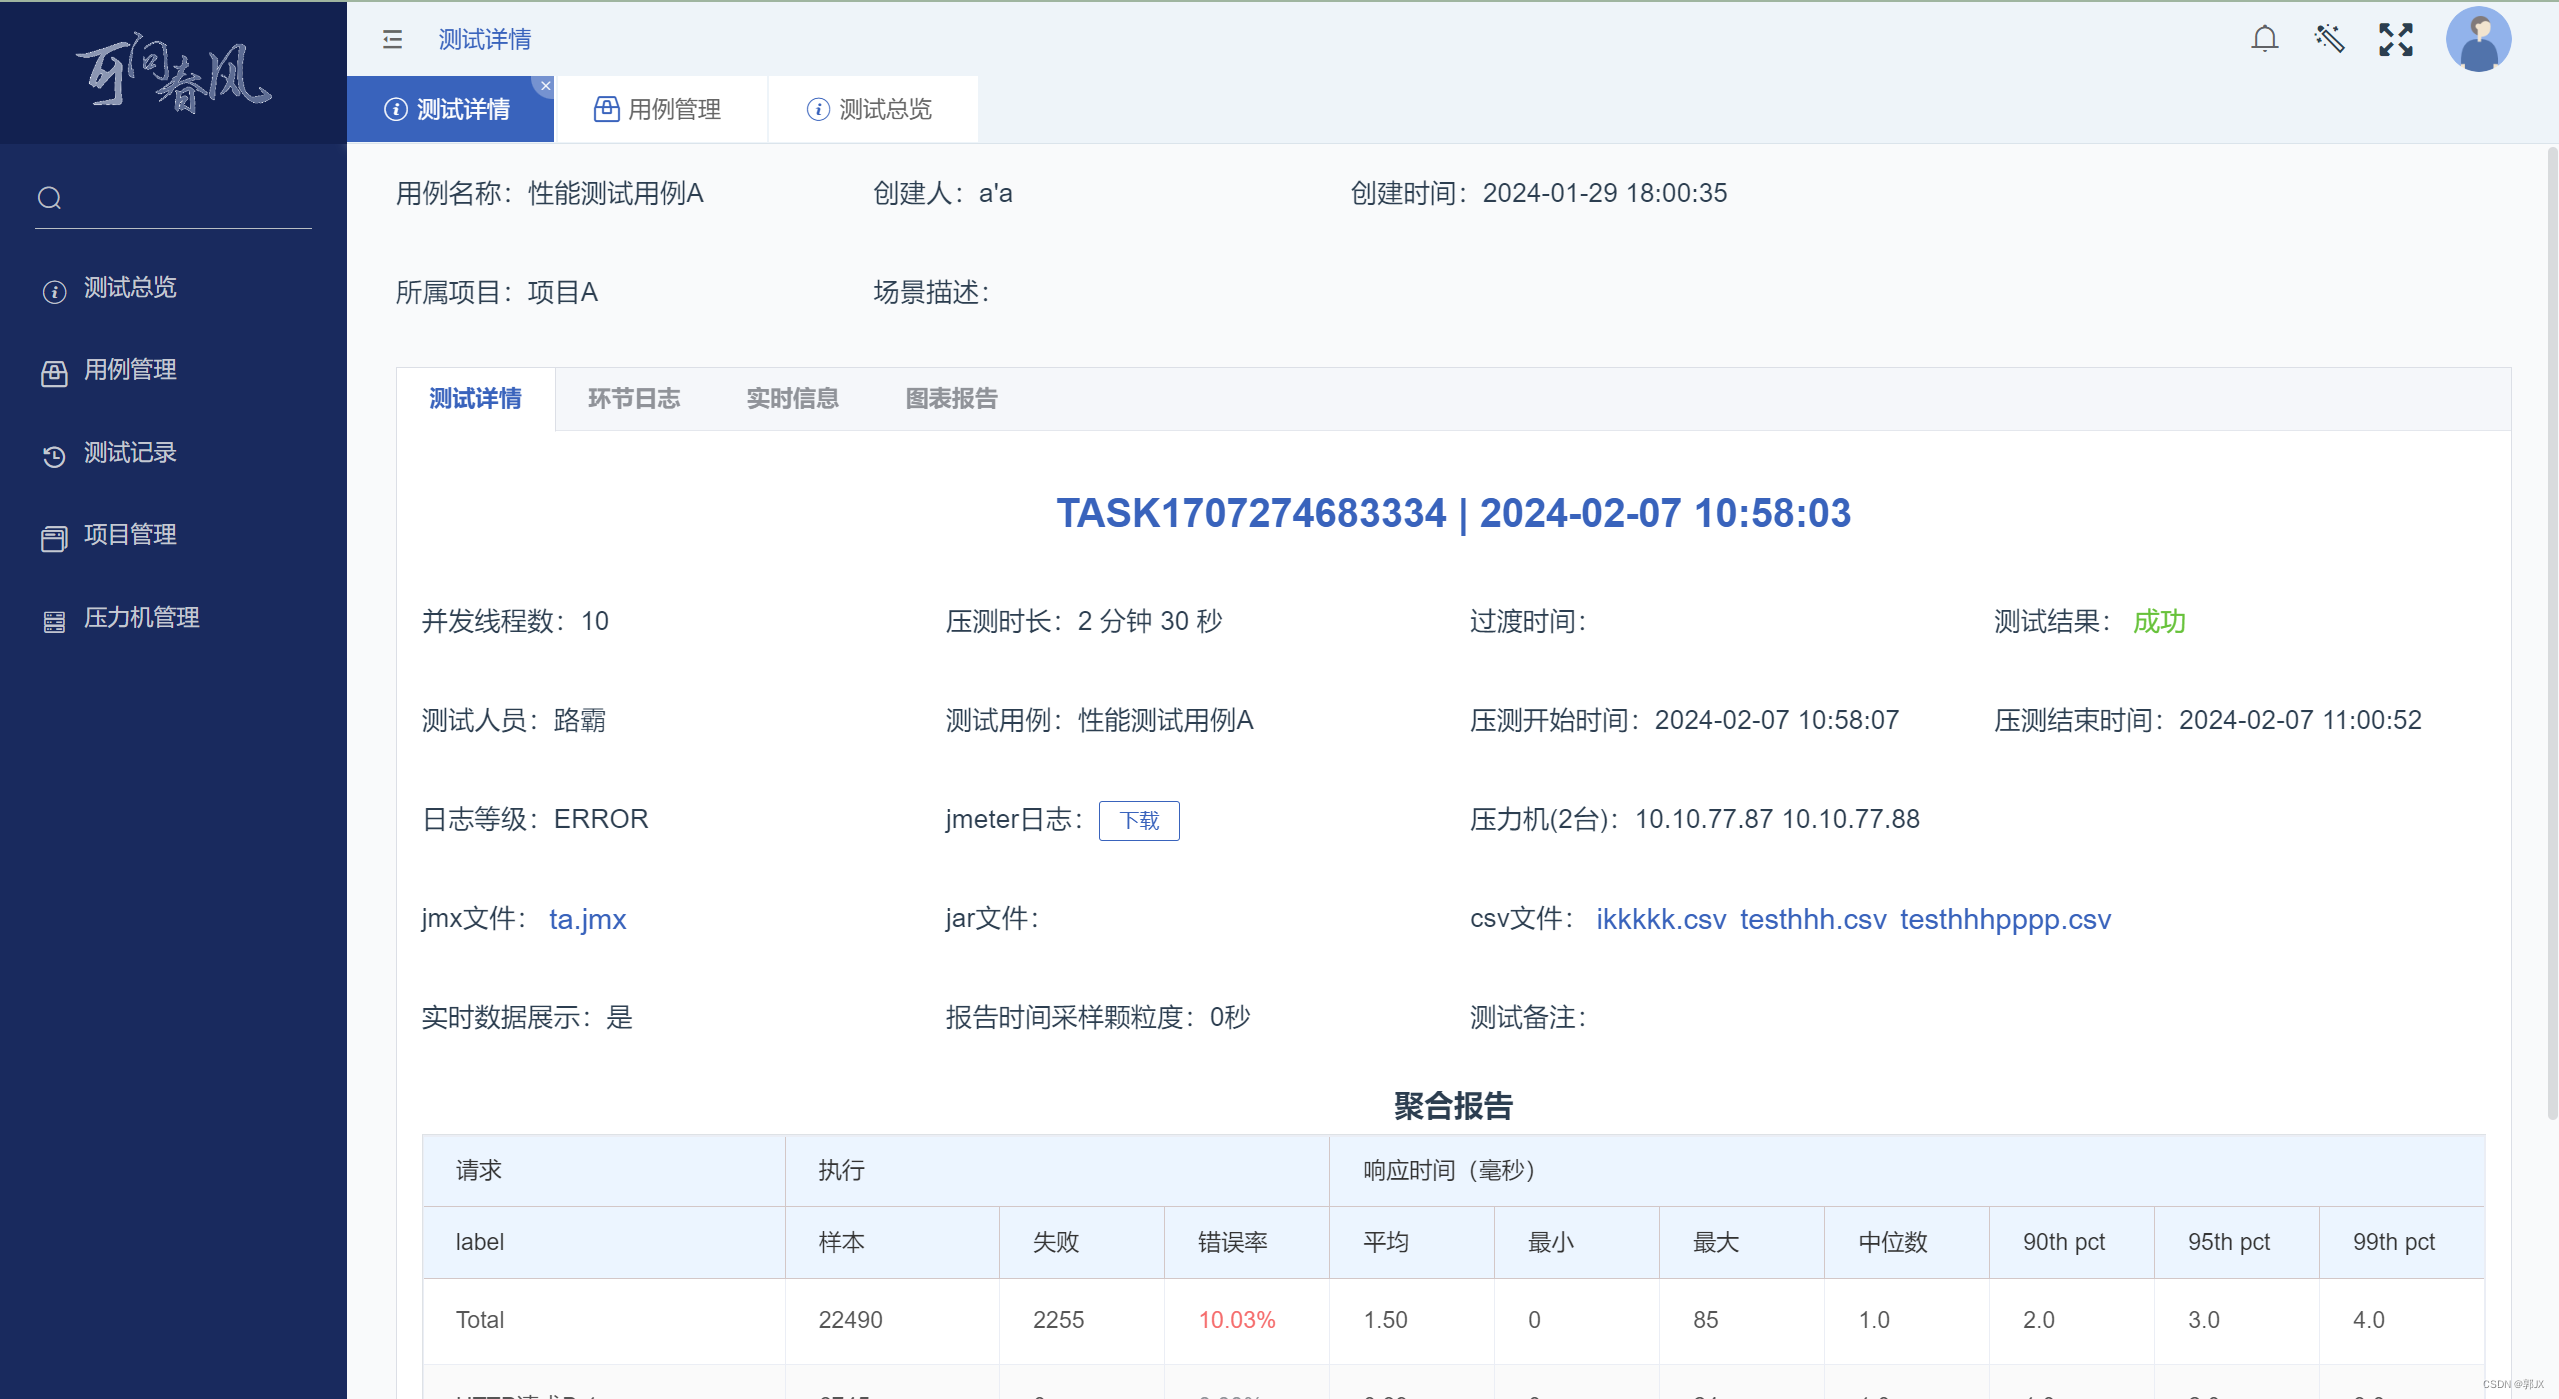Open the notification bell
This screenshot has width=2559, height=1399.
click(x=2264, y=39)
